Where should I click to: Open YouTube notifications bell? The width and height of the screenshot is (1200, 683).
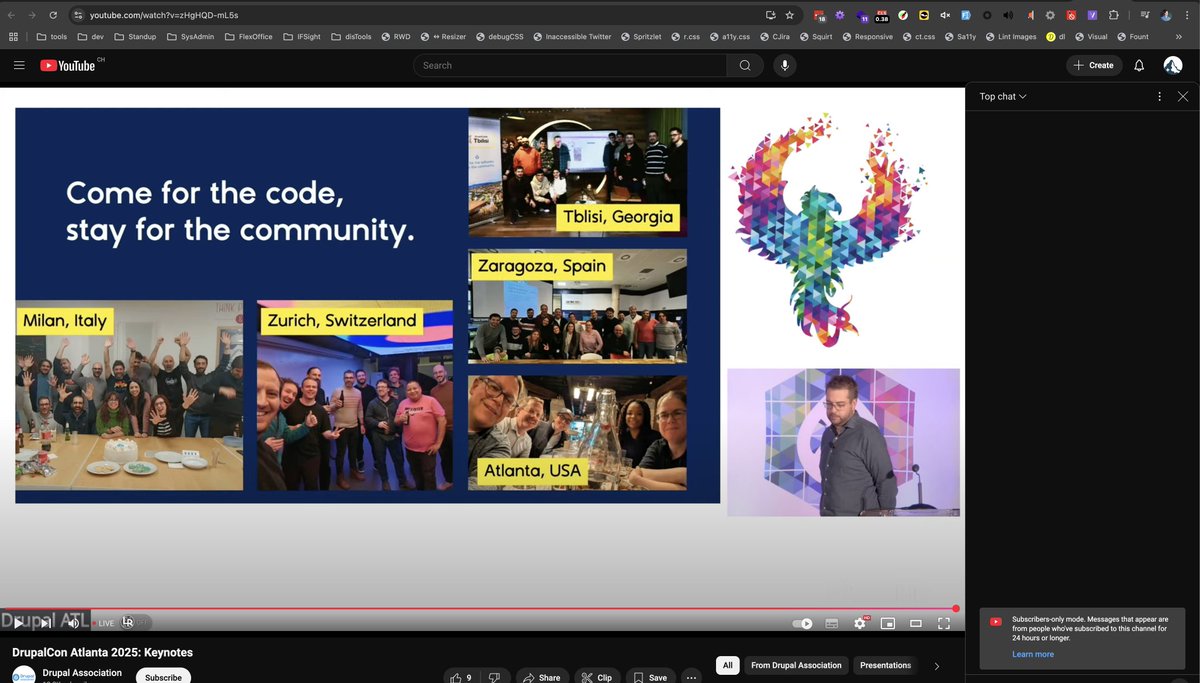coord(1138,65)
